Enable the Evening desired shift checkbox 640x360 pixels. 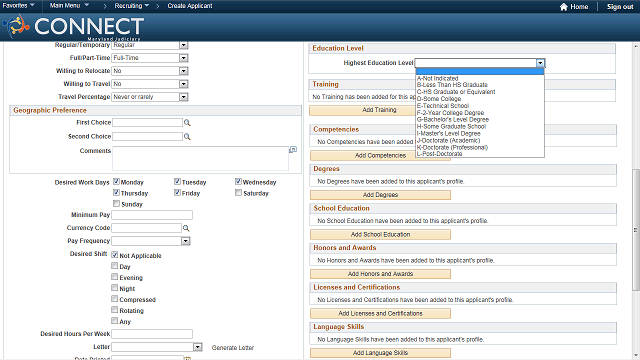[x=115, y=277]
